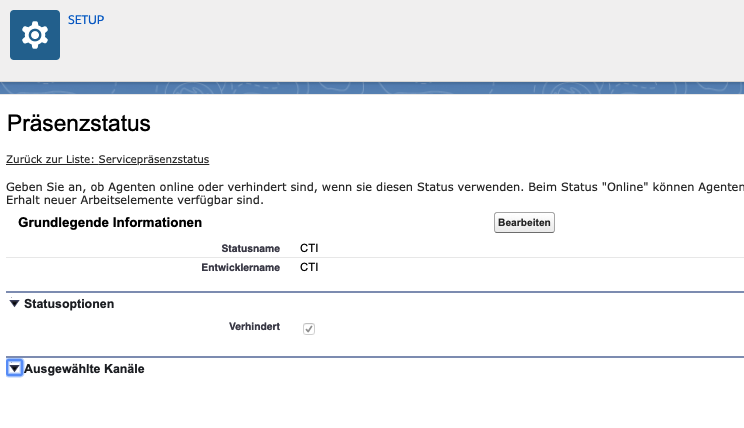
Task: Click the Statusoptionen section title
Action: (x=69, y=304)
